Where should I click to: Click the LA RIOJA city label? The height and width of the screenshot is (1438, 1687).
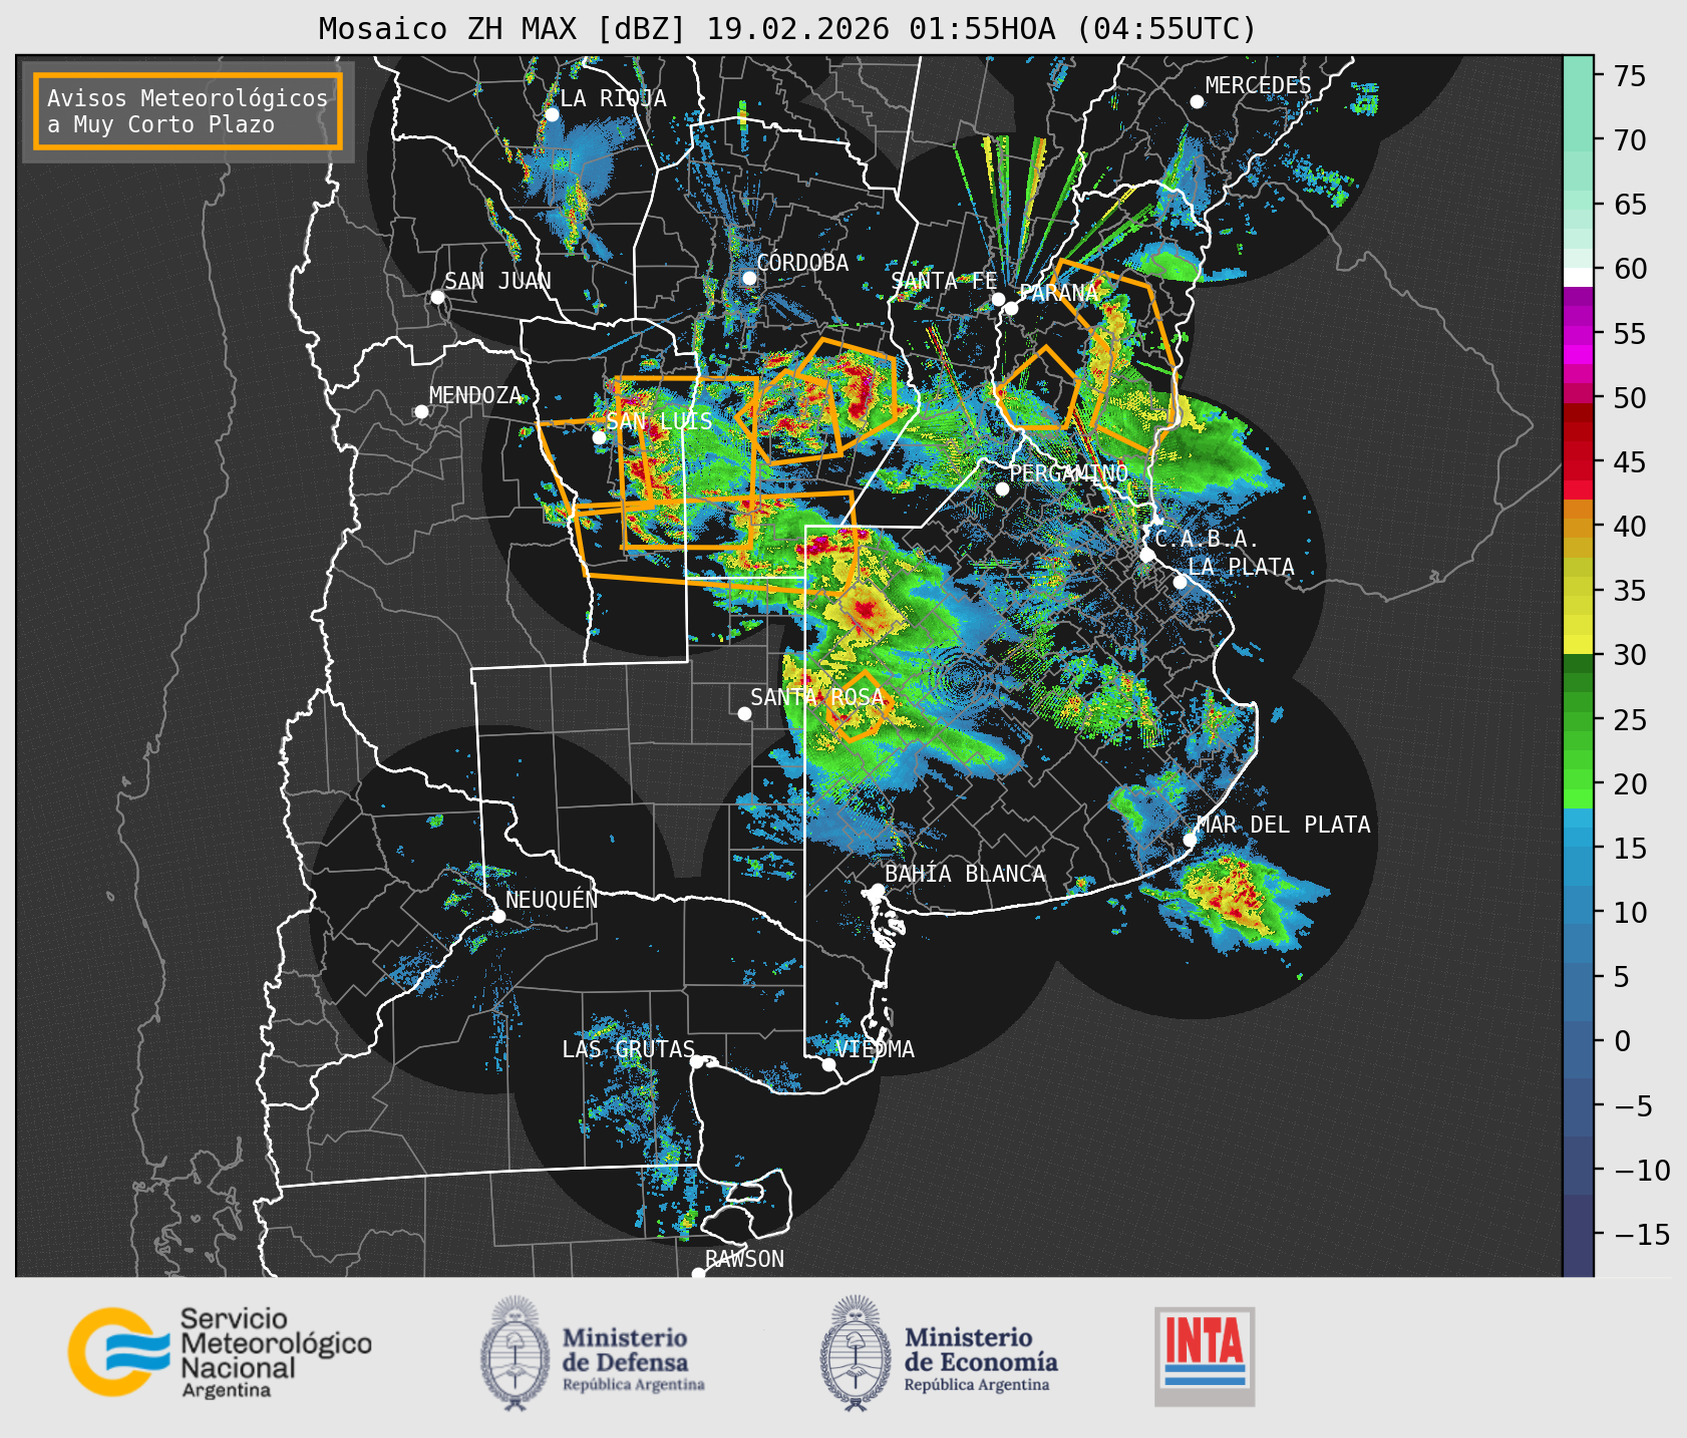(613, 98)
